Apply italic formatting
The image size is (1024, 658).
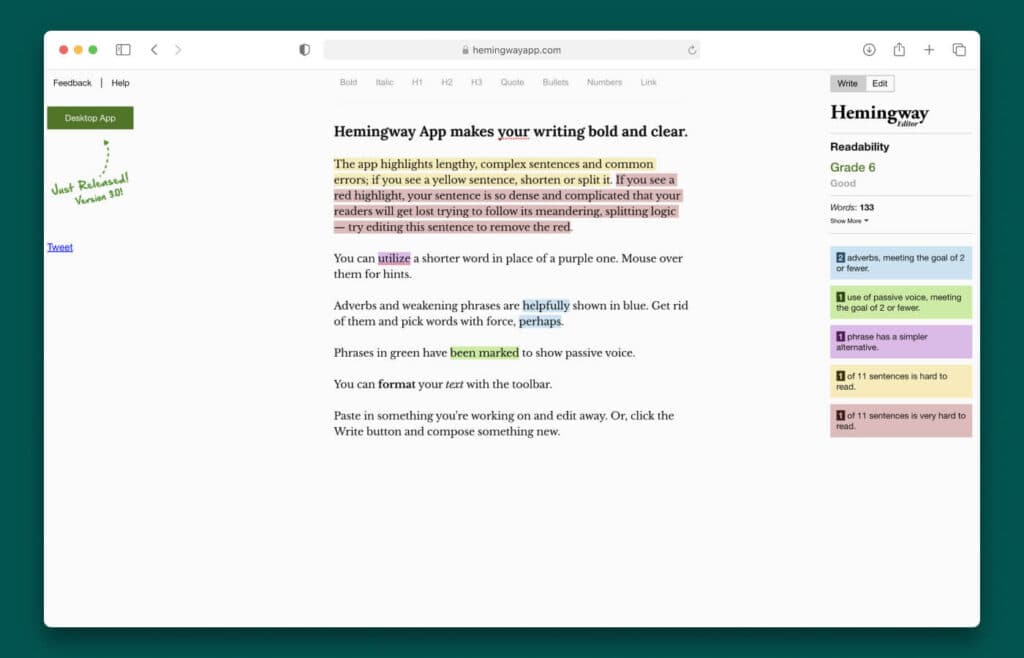[x=384, y=82]
